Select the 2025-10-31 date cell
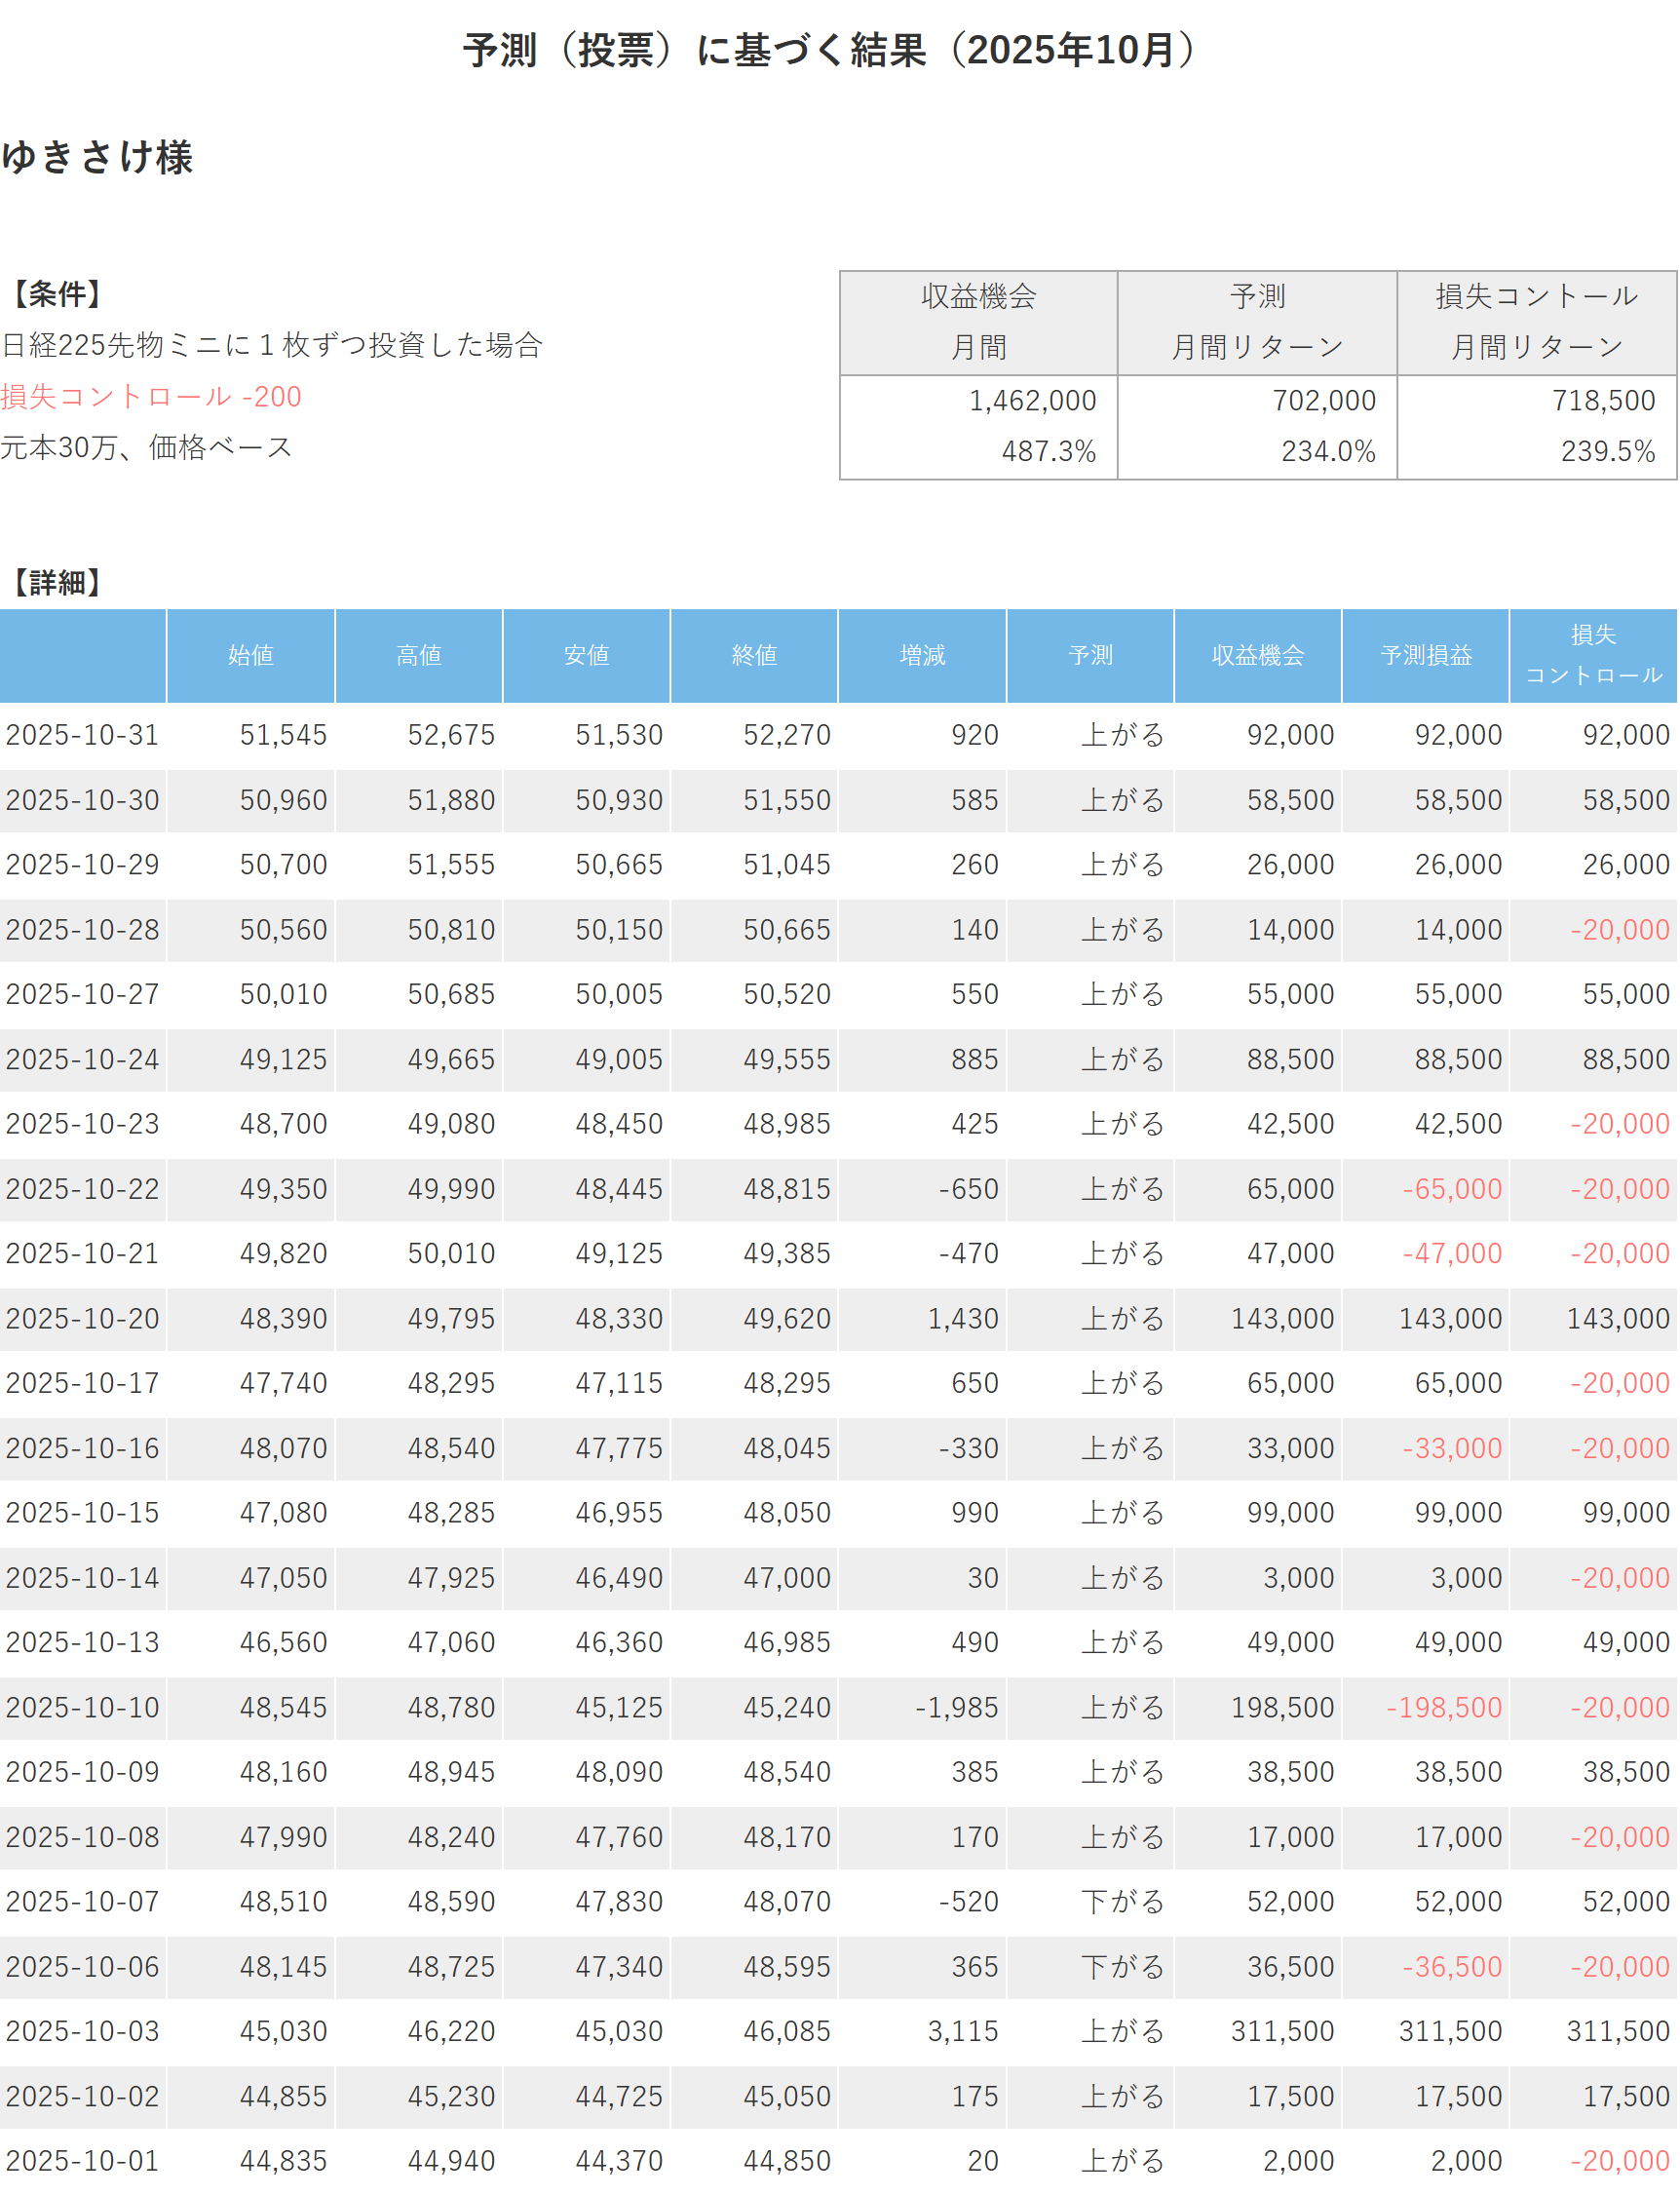Viewport: 1680px width, 2196px height. pyautogui.click(x=82, y=735)
